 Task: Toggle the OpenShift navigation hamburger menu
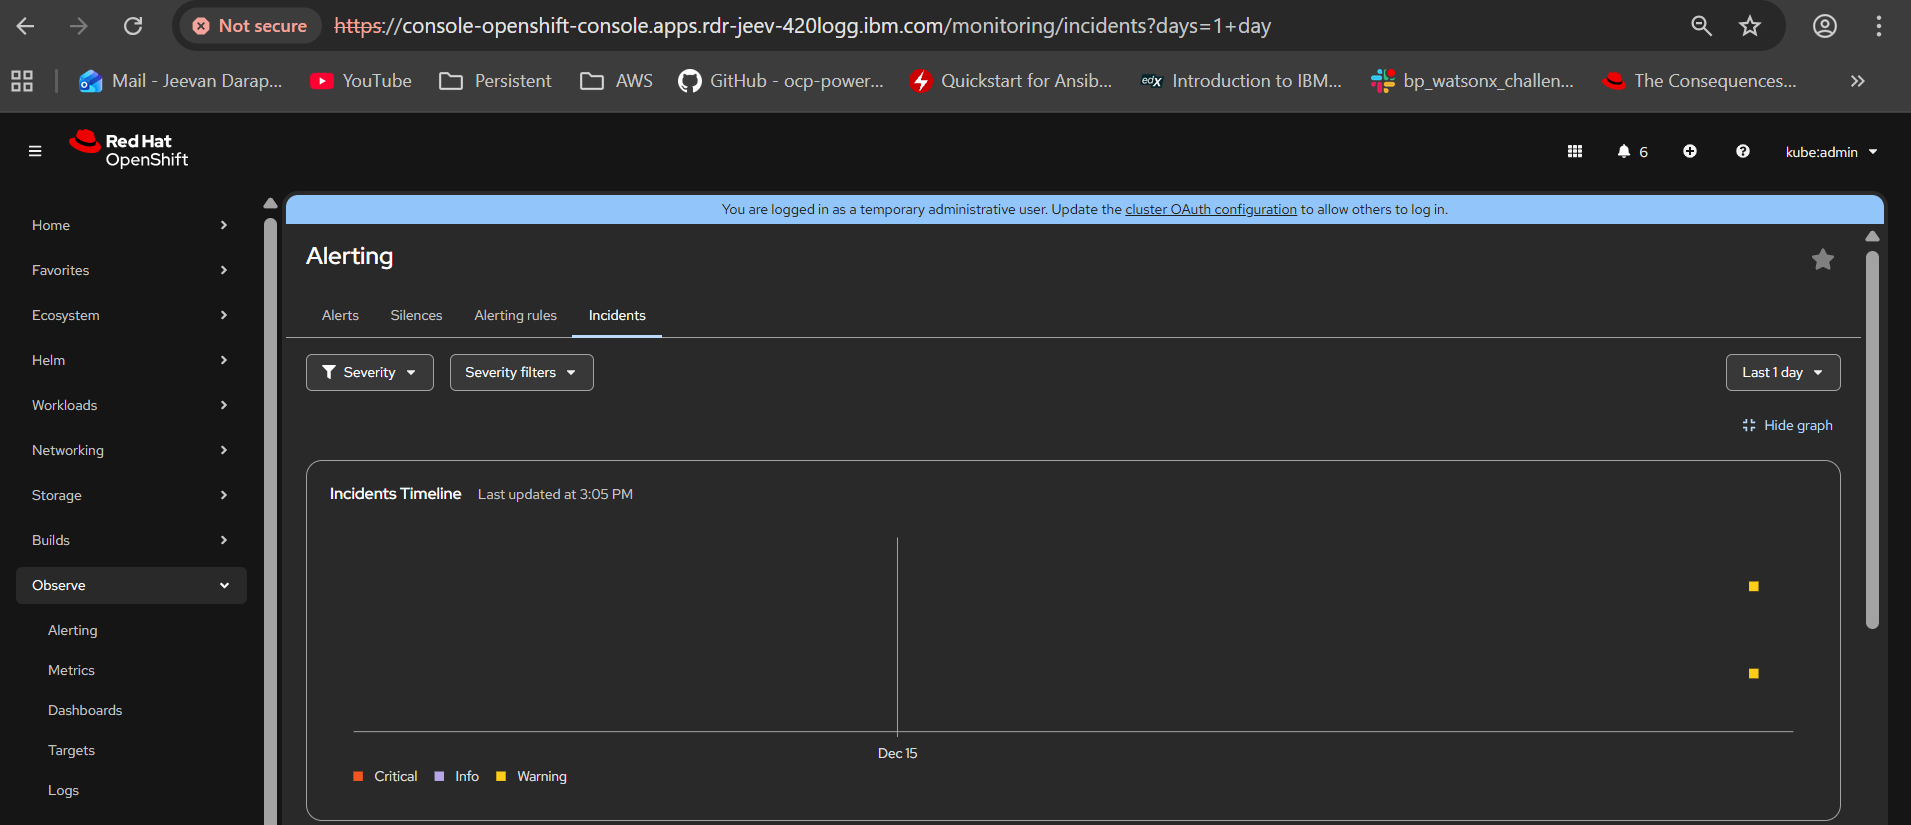[35, 151]
